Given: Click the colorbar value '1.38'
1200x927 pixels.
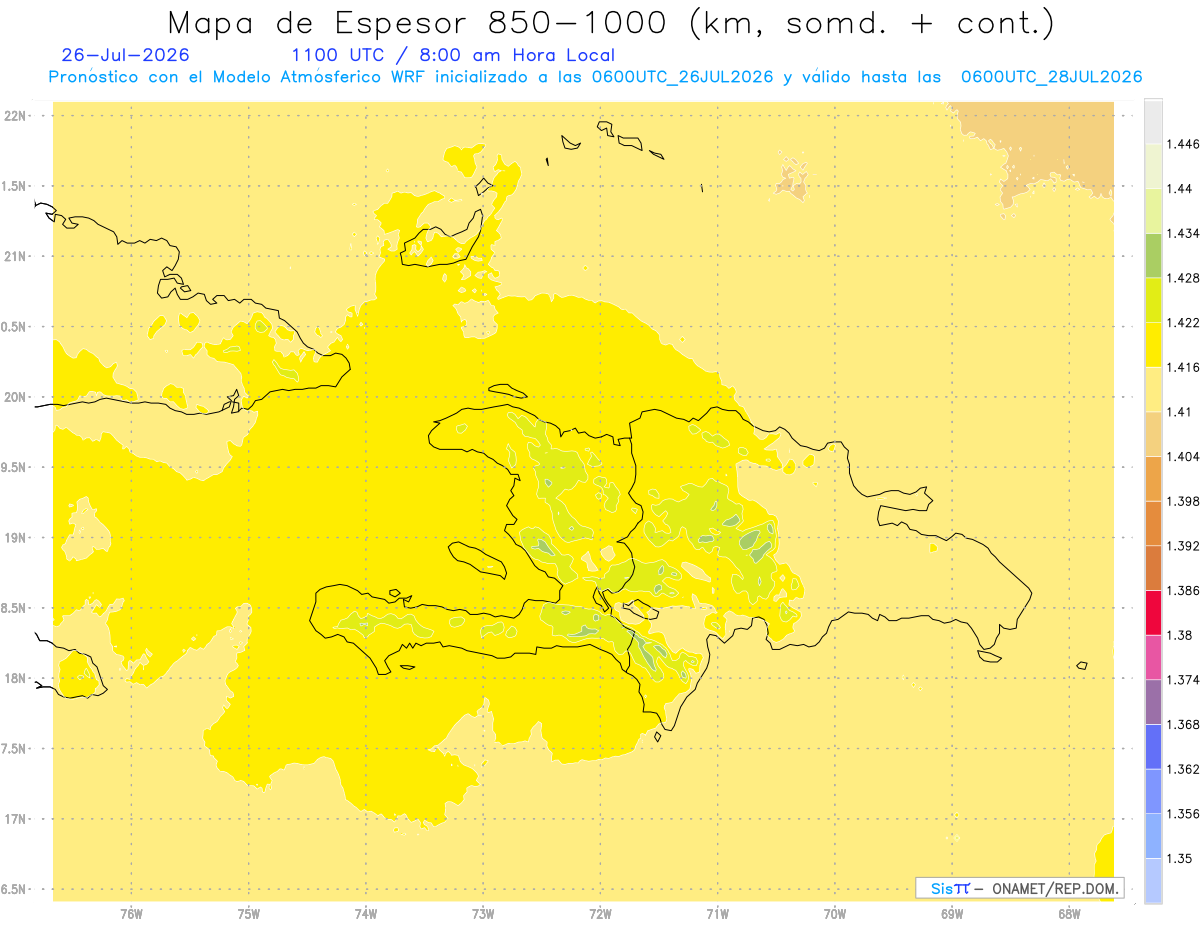Looking at the screenshot, I should pos(1180,635).
